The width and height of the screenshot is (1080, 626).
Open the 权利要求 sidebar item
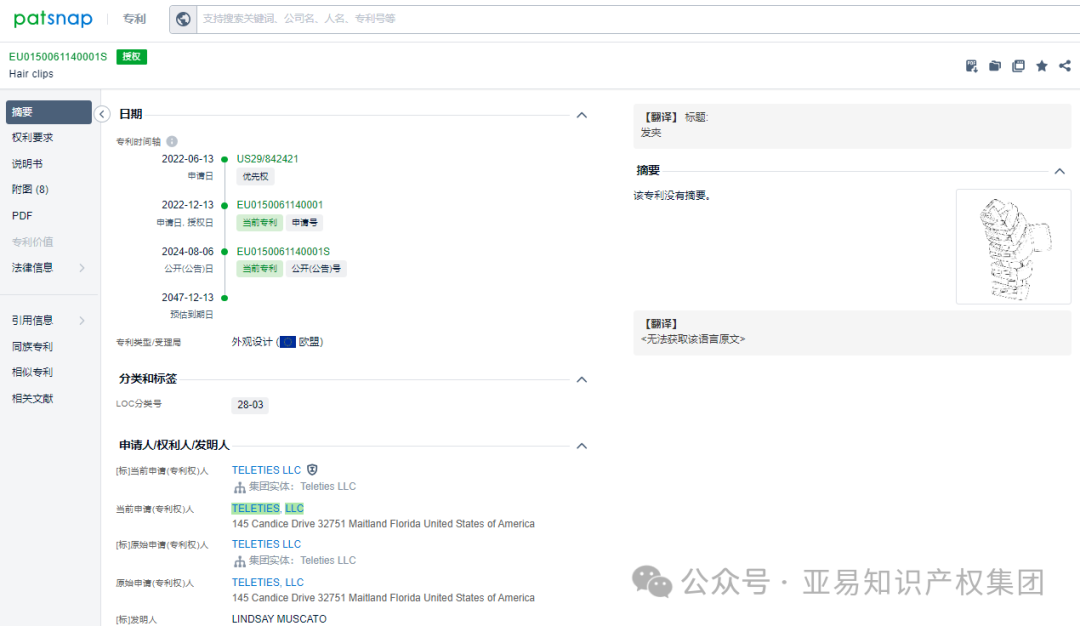32,138
